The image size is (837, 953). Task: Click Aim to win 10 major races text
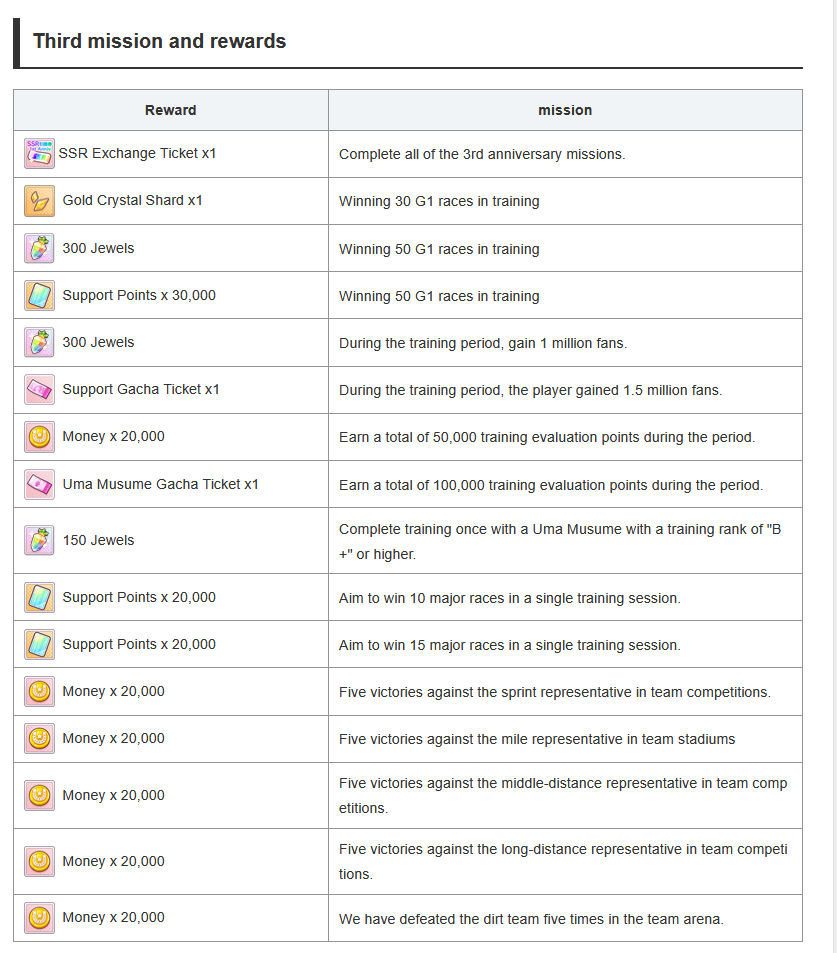509,598
